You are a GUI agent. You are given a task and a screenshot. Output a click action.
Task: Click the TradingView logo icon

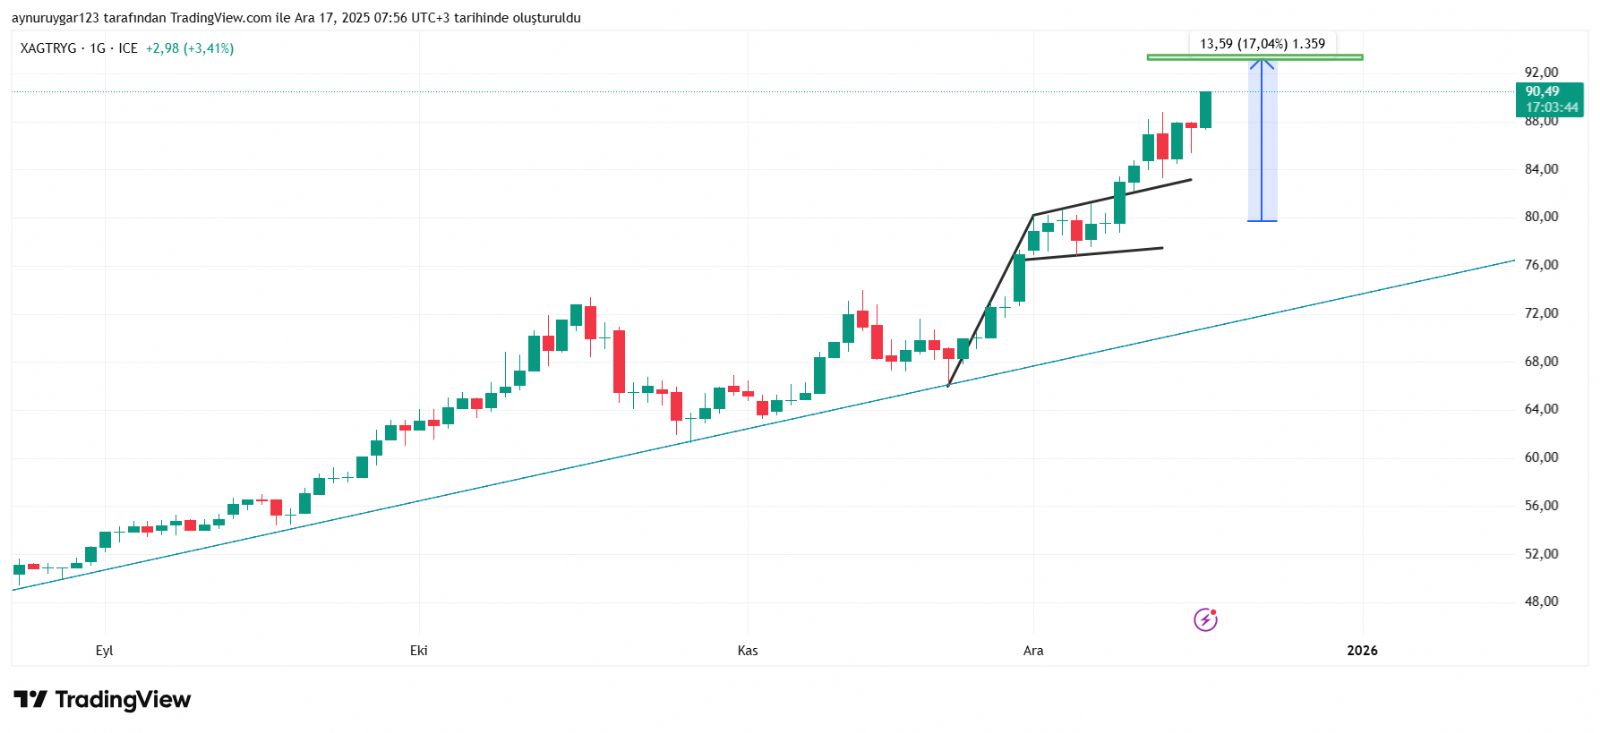[30, 699]
